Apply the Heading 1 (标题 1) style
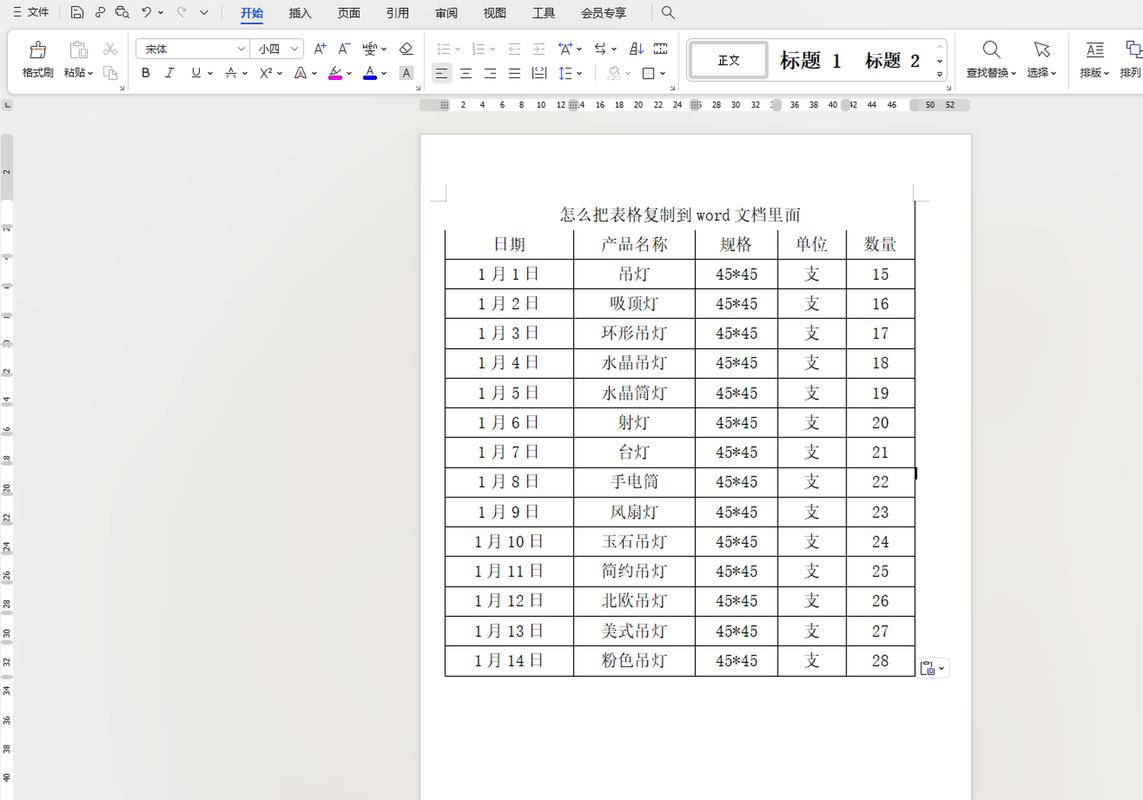This screenshot has height=800, width=1143. pos(810,60)
